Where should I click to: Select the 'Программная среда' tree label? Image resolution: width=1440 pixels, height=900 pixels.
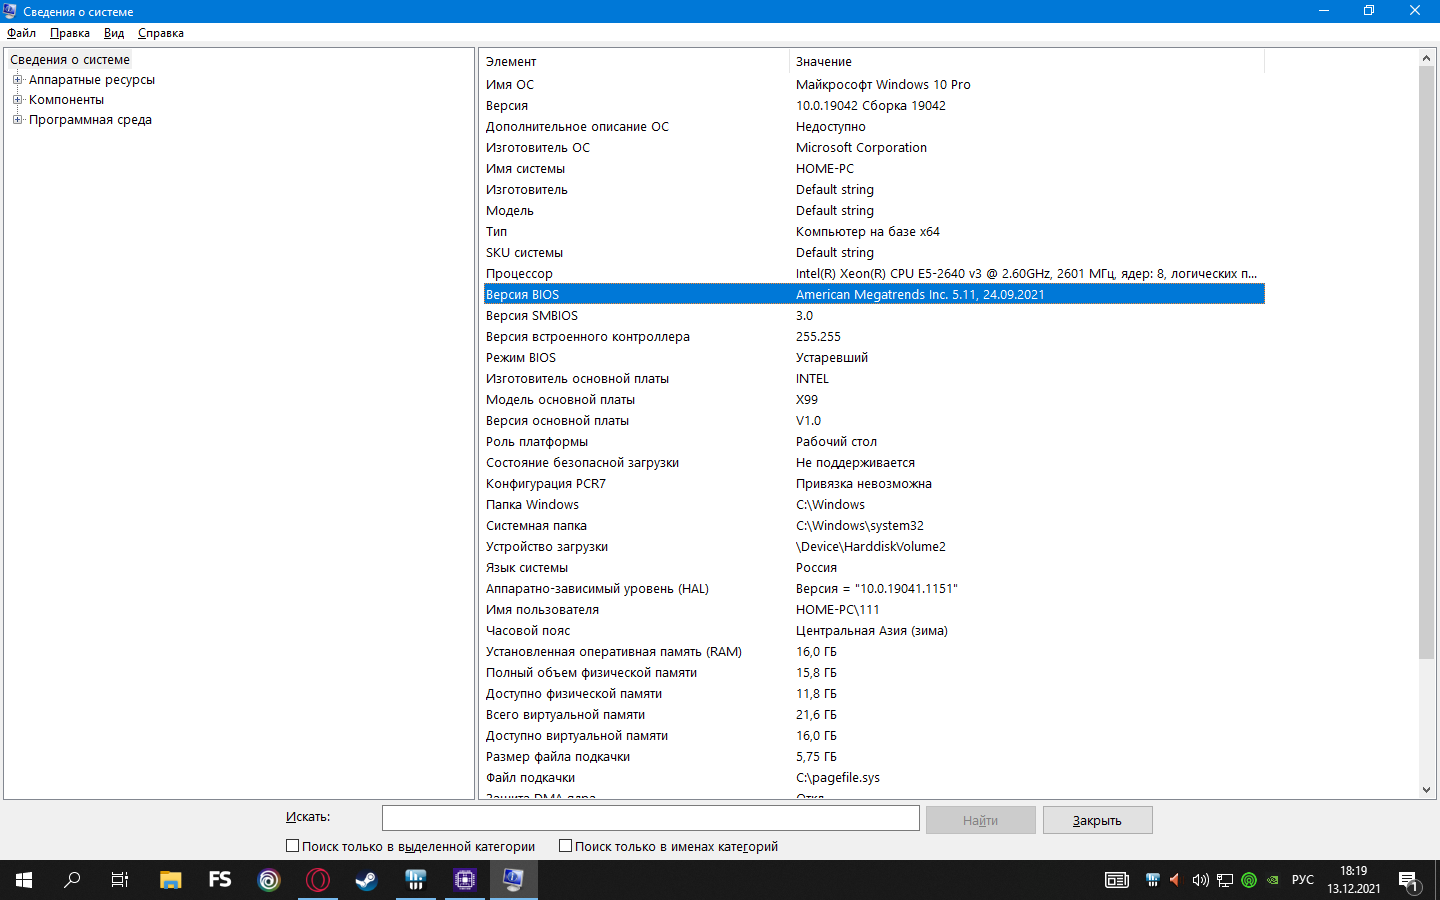[x=90, y=120]
